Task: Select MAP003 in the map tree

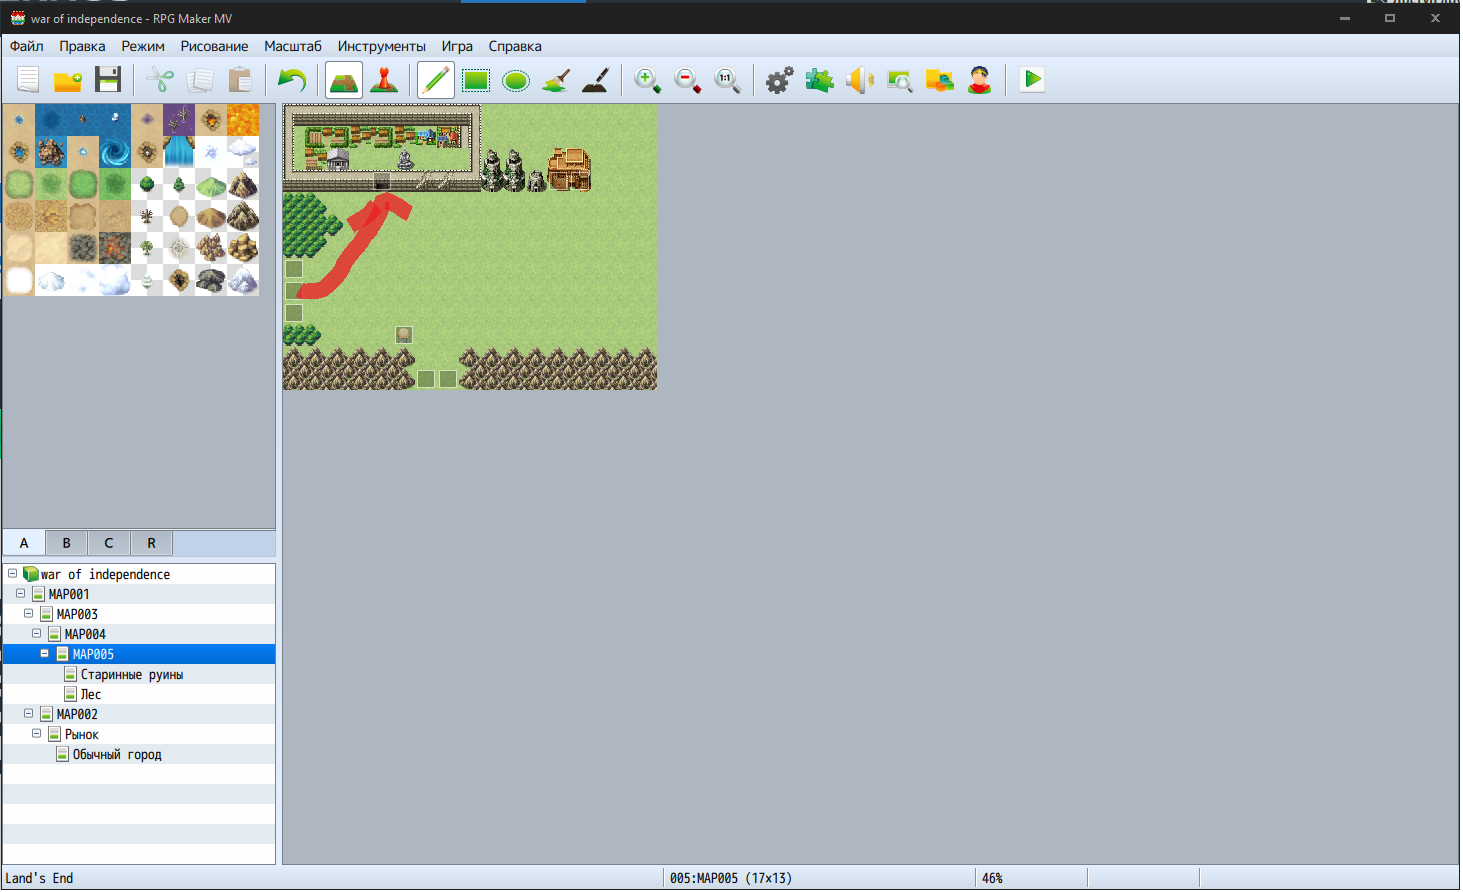Action: tap(77, 614)
